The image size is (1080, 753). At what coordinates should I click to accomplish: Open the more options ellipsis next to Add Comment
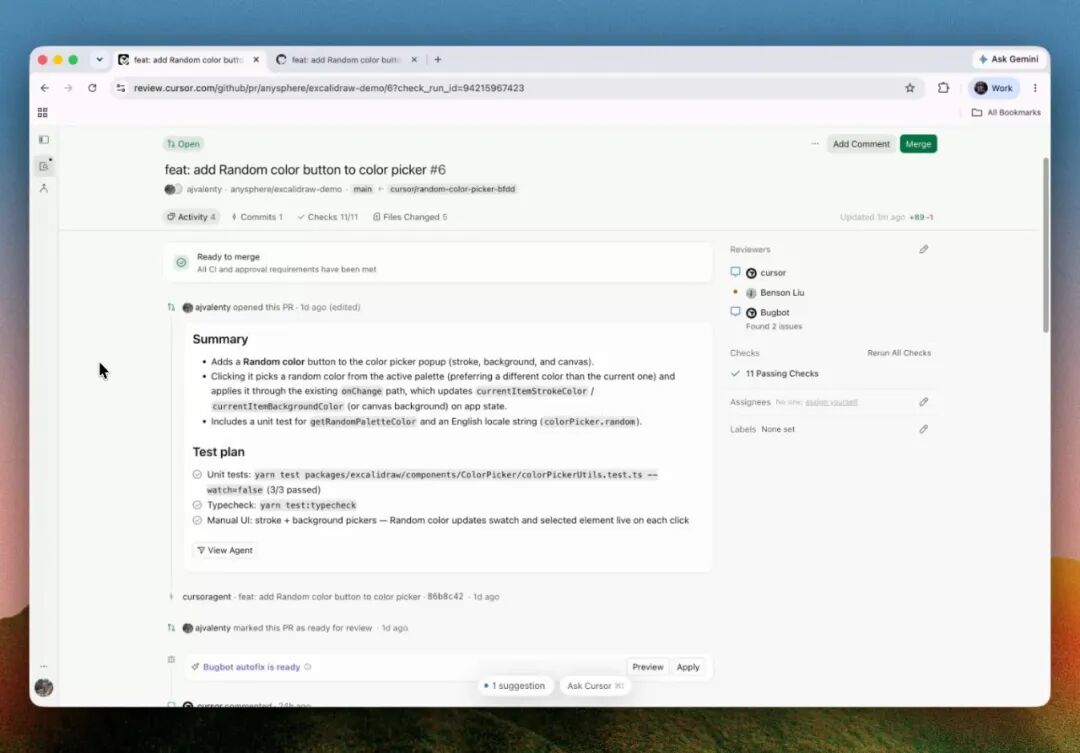pyautogui.click(x=815, y=144)
